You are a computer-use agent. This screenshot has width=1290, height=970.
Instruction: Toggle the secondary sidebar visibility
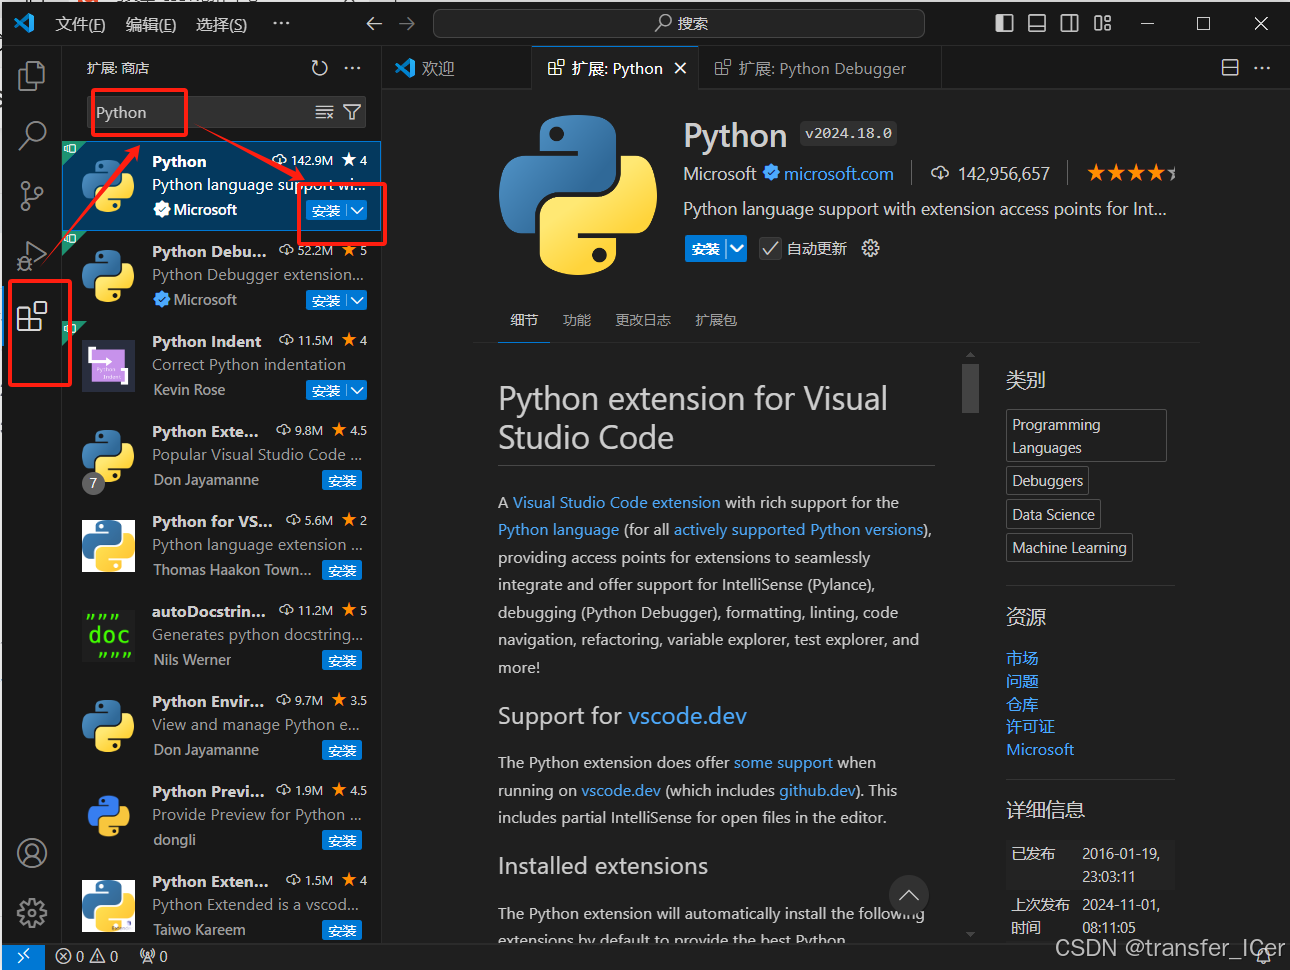[x=1069, y=23]
